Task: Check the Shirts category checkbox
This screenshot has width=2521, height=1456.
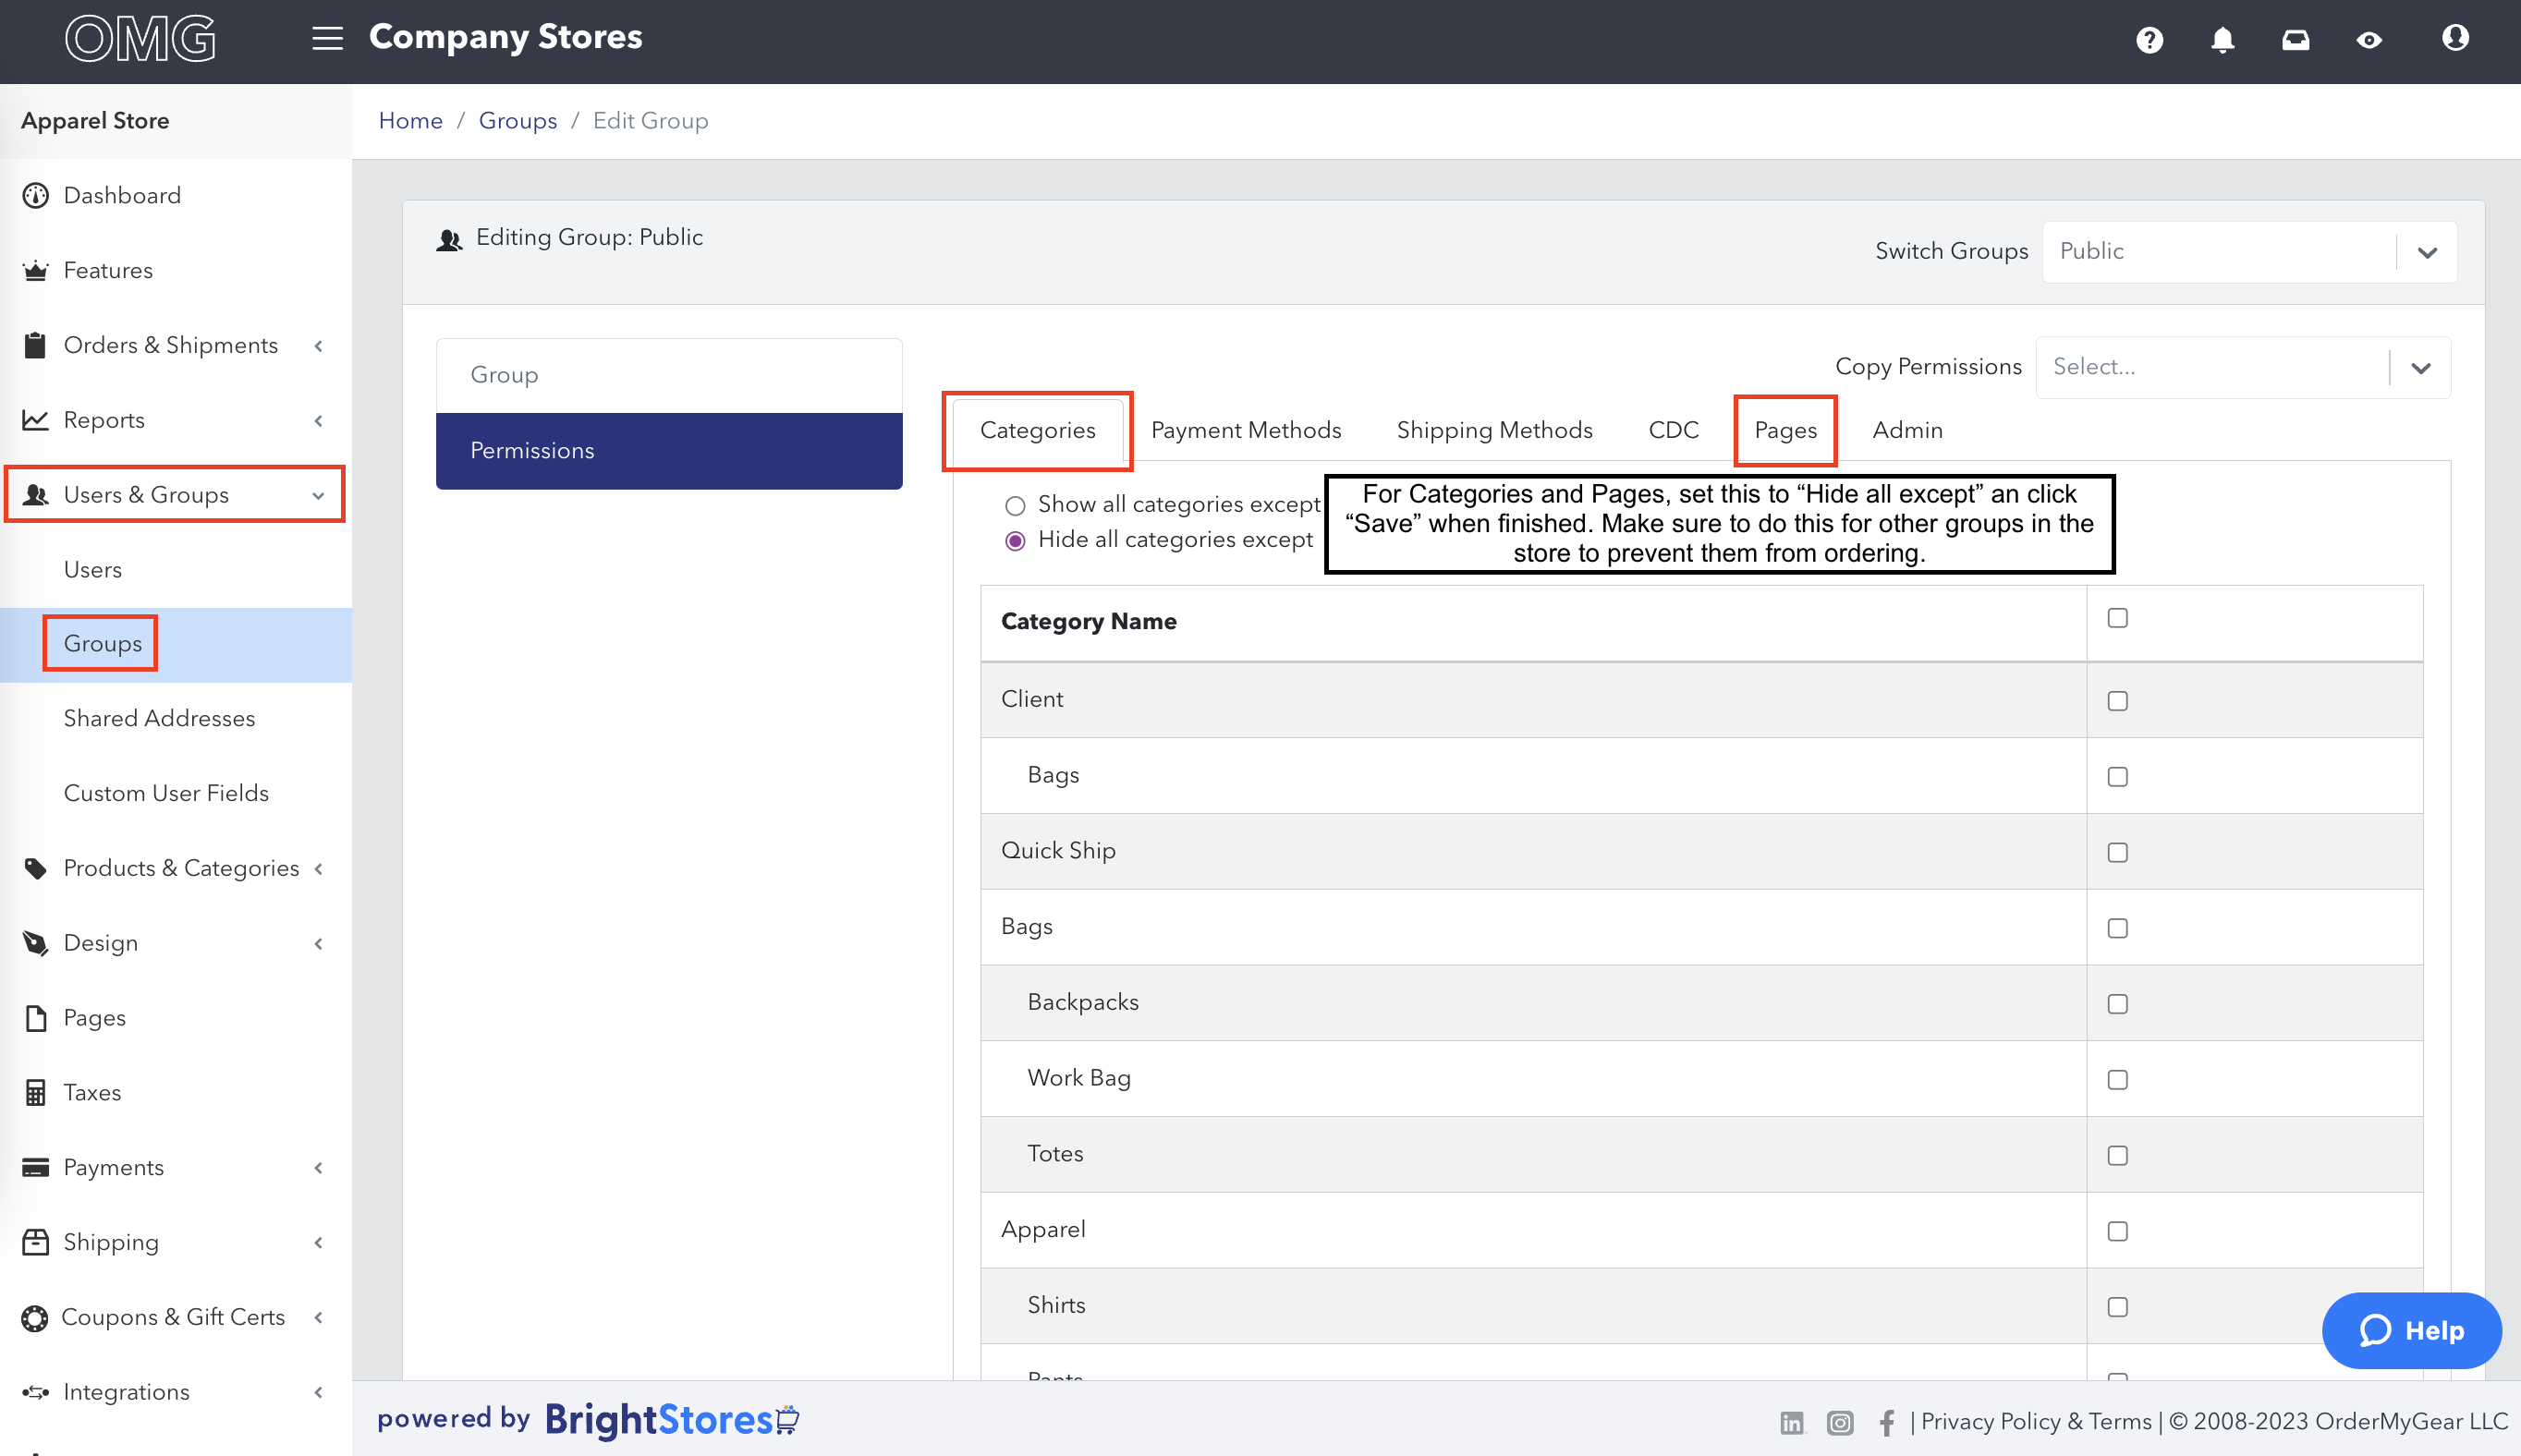Action: (2117, 1307)
